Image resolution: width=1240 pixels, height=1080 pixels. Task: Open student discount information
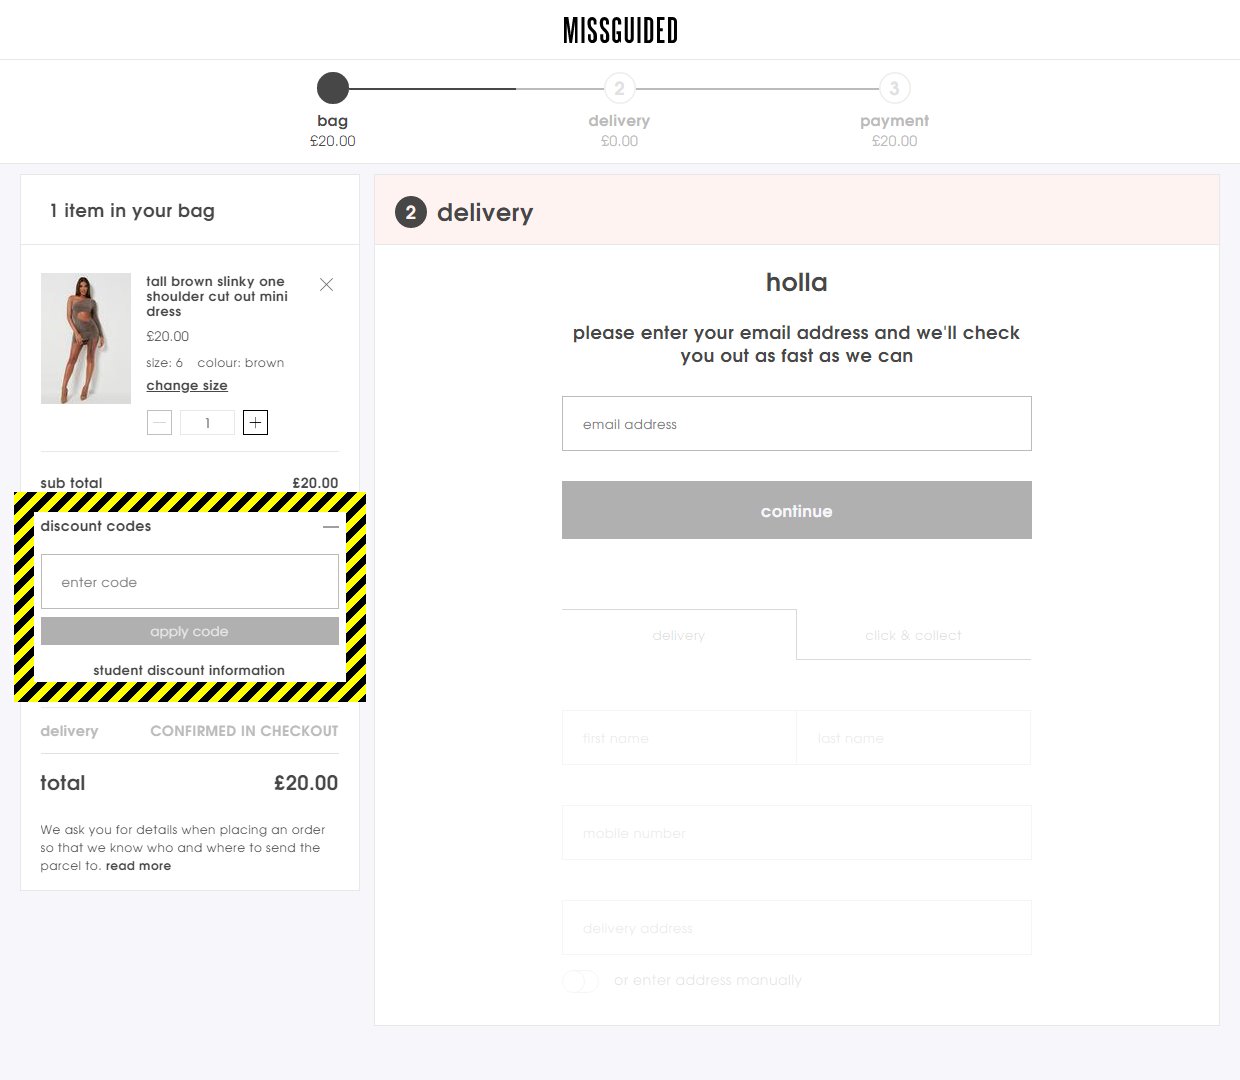click(189, 670)
